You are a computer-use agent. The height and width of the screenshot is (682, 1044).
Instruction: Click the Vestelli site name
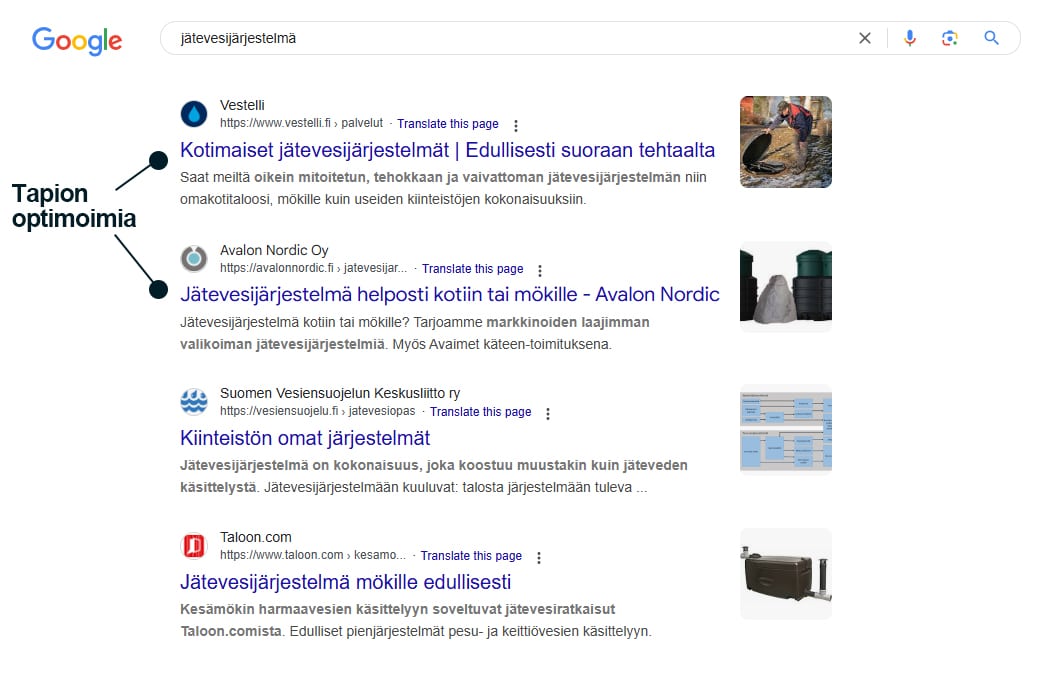[242, 105]
